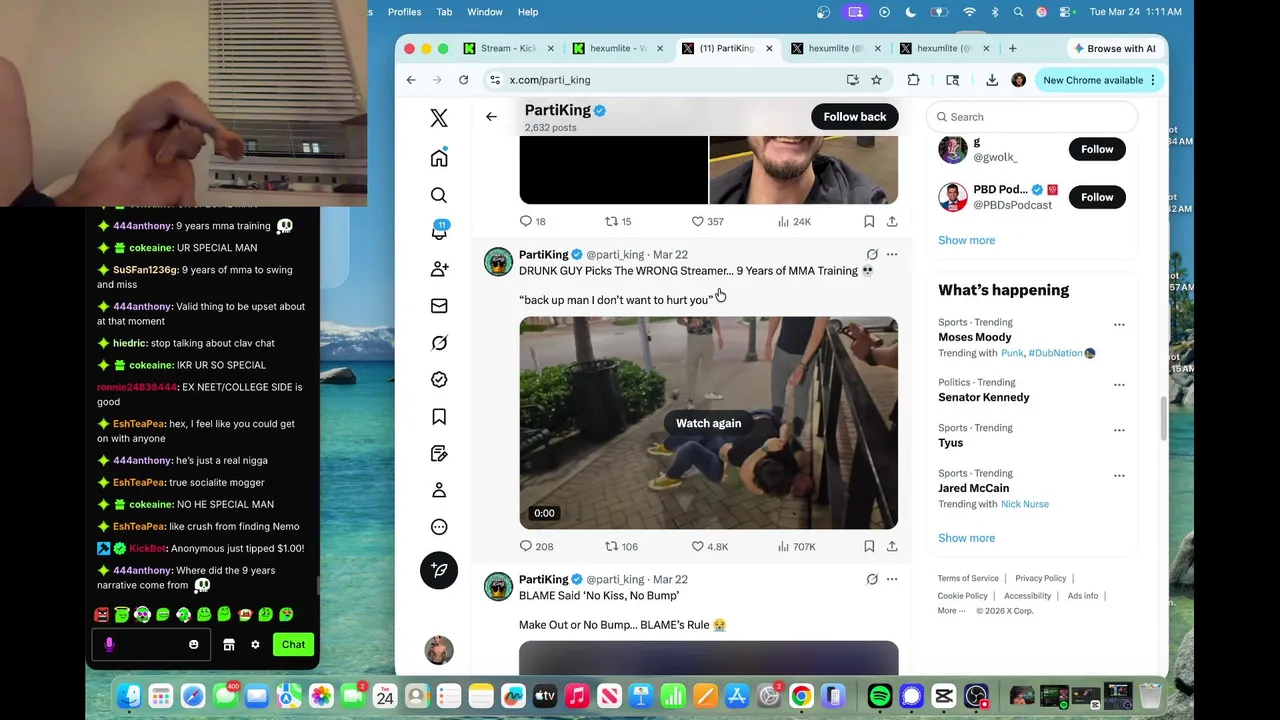Bookmark the post with 24K views
Image resolution: width=1280 pixels, height=720 pixels.
coord(869,221)
